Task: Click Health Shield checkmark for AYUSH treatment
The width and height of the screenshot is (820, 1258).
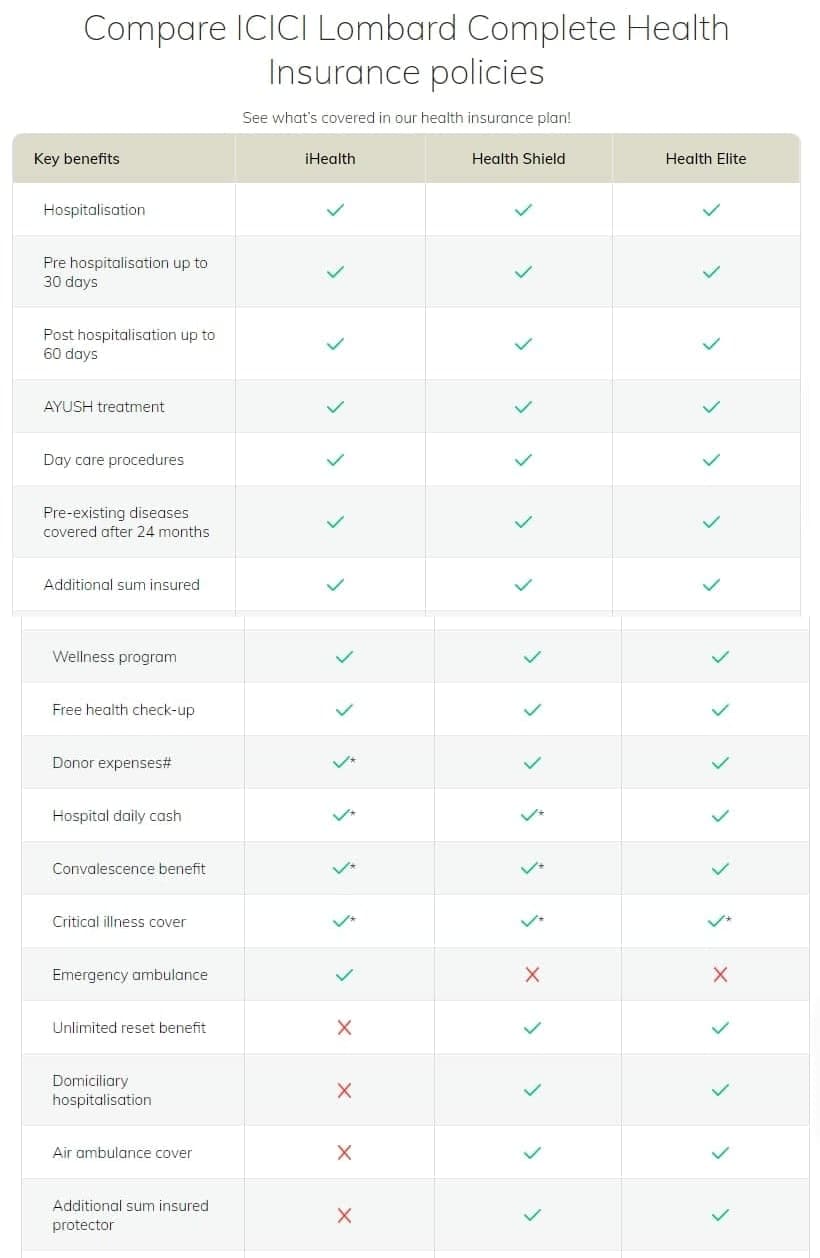Action: (x=523, y=407)
